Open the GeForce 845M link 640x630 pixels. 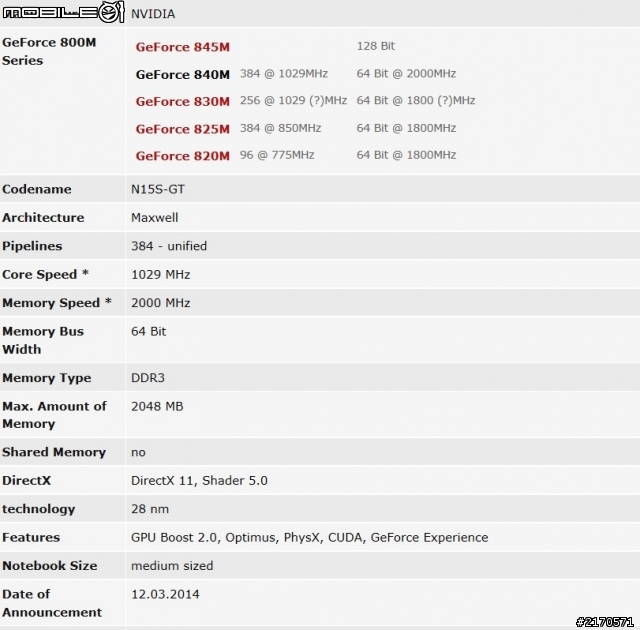(x=182, y=47)
